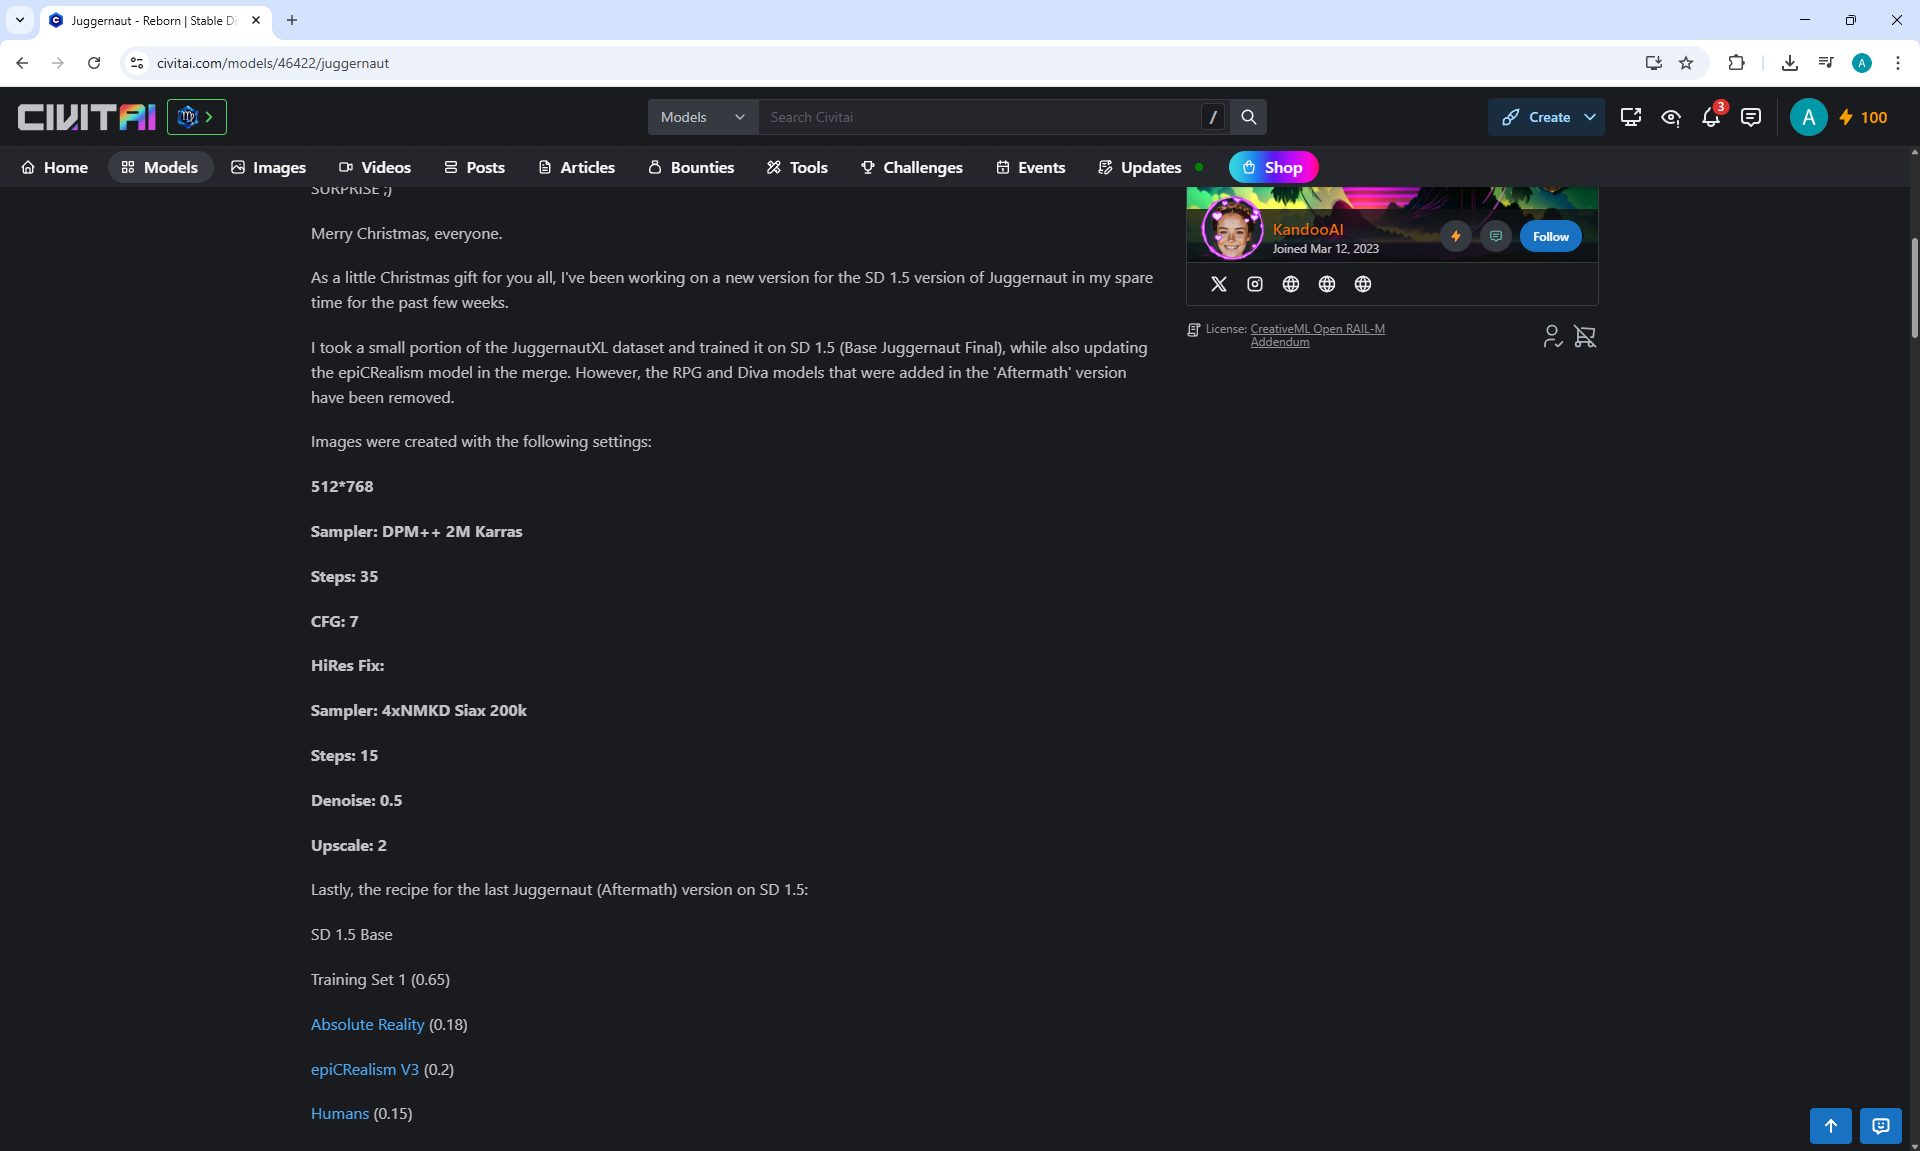The width and height of the screenshot is (1920, 1151).
Task: Toggle browsing mode eye icon
Action: pos(1670,118)
